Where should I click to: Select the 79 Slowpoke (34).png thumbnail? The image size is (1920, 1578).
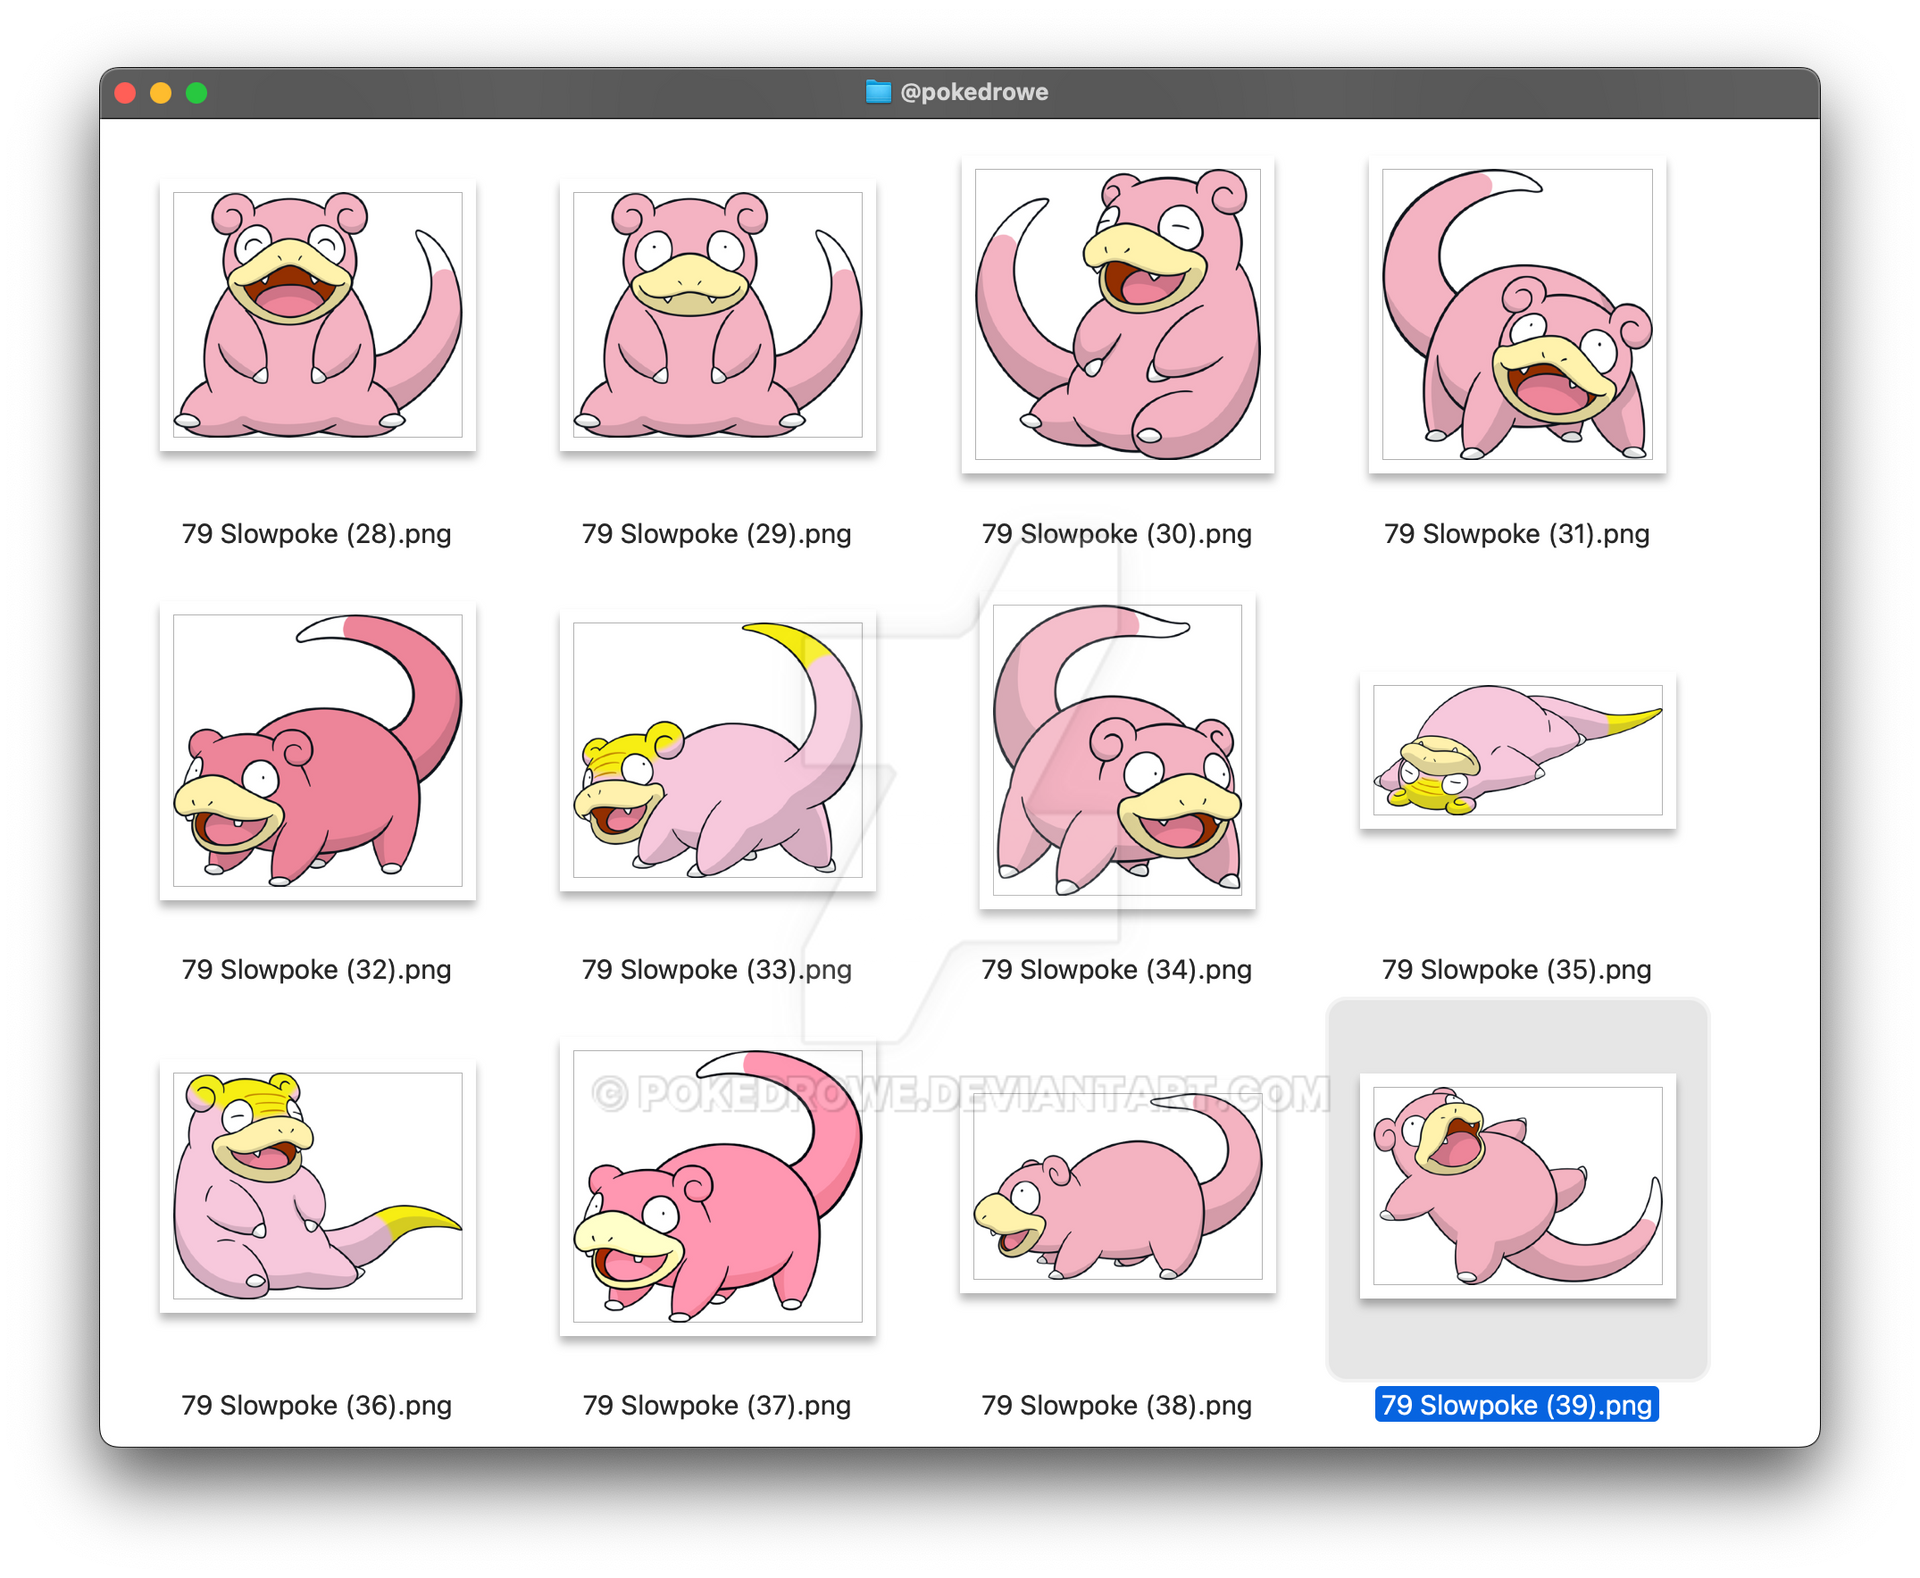[x=1118, y=750]
